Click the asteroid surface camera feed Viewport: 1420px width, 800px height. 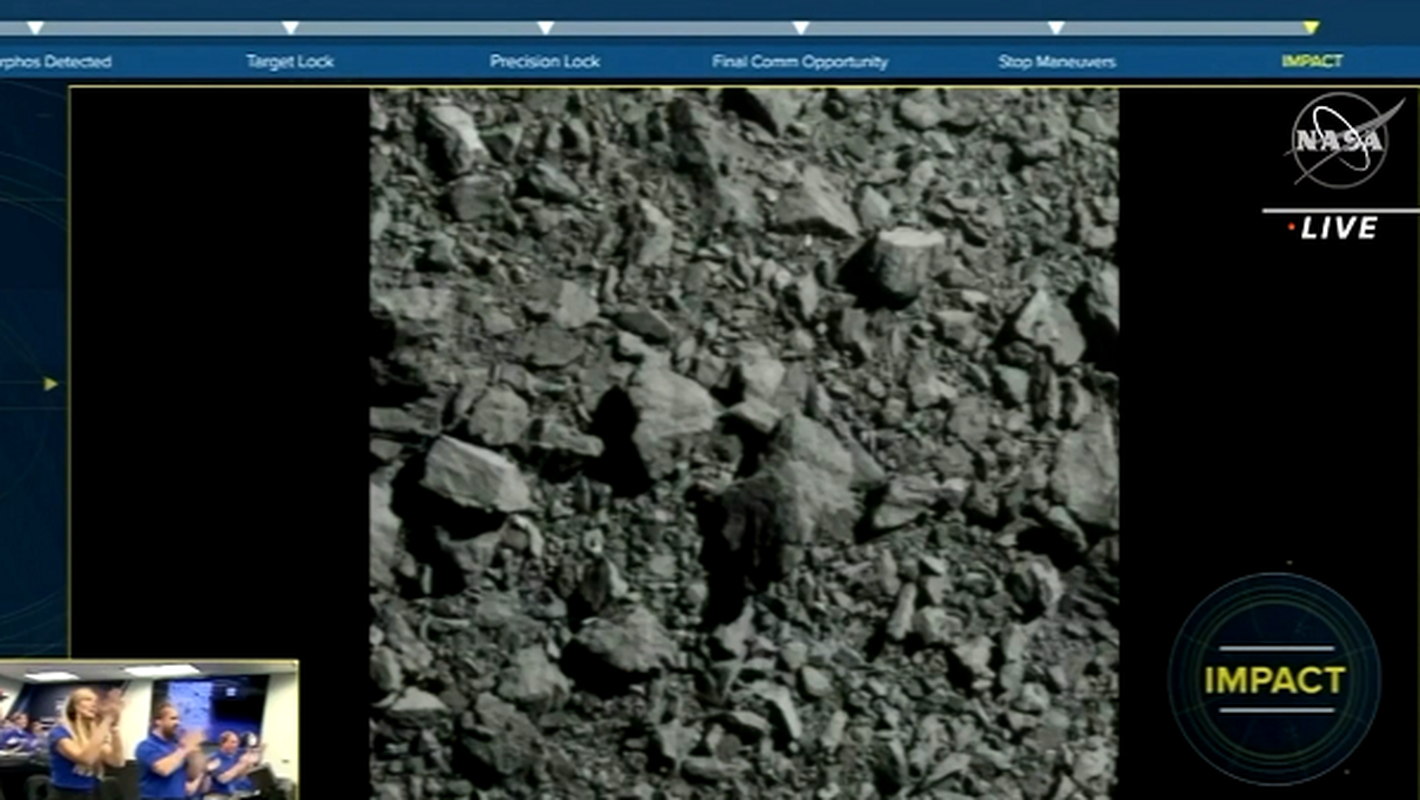[x=744, y=444]
